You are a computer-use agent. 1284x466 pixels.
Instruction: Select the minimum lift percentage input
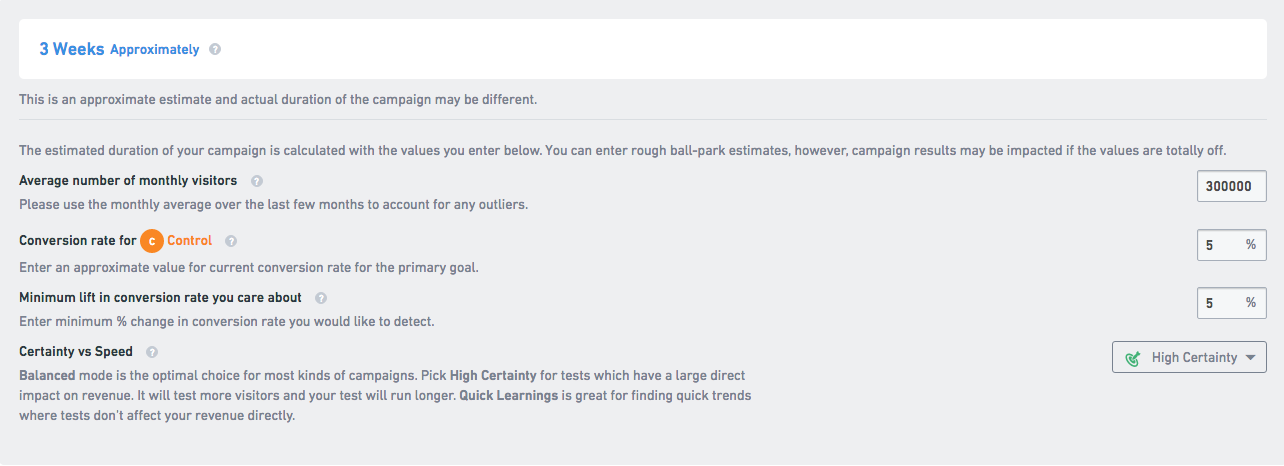coord(1220,302)
